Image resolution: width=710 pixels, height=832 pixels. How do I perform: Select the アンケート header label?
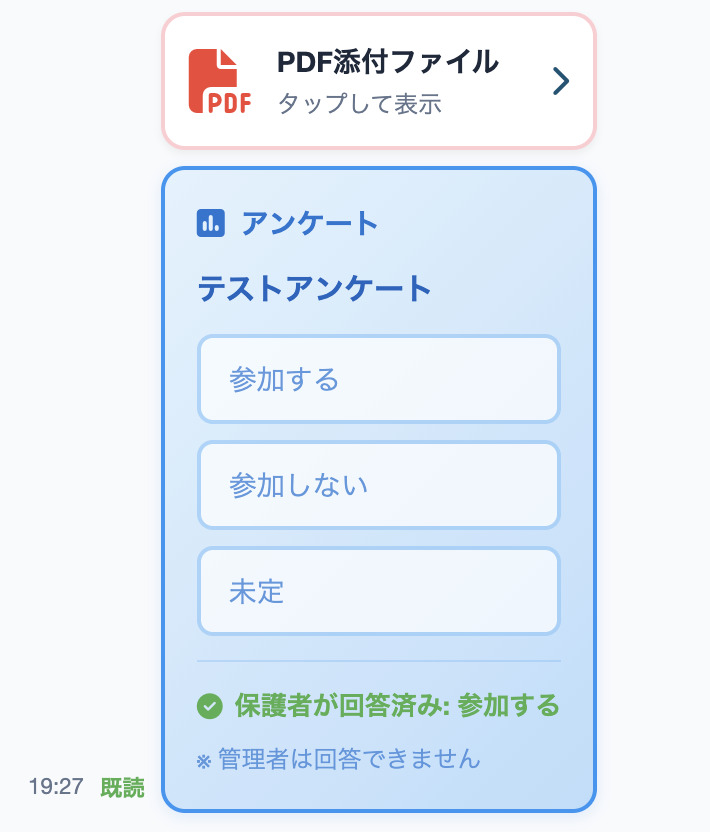[306, 224]
